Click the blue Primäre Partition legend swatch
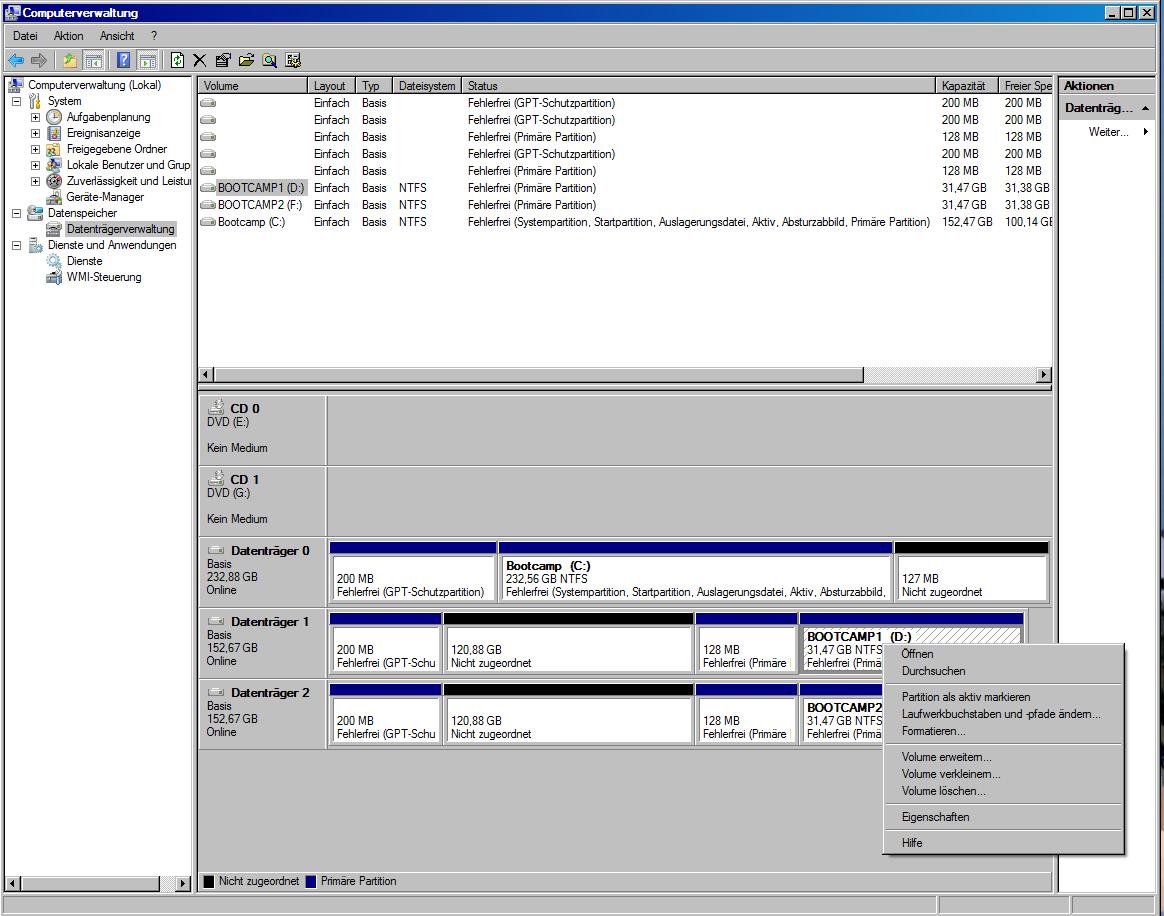The width and height of the screenshot is (1164, 916). [310, 881]
